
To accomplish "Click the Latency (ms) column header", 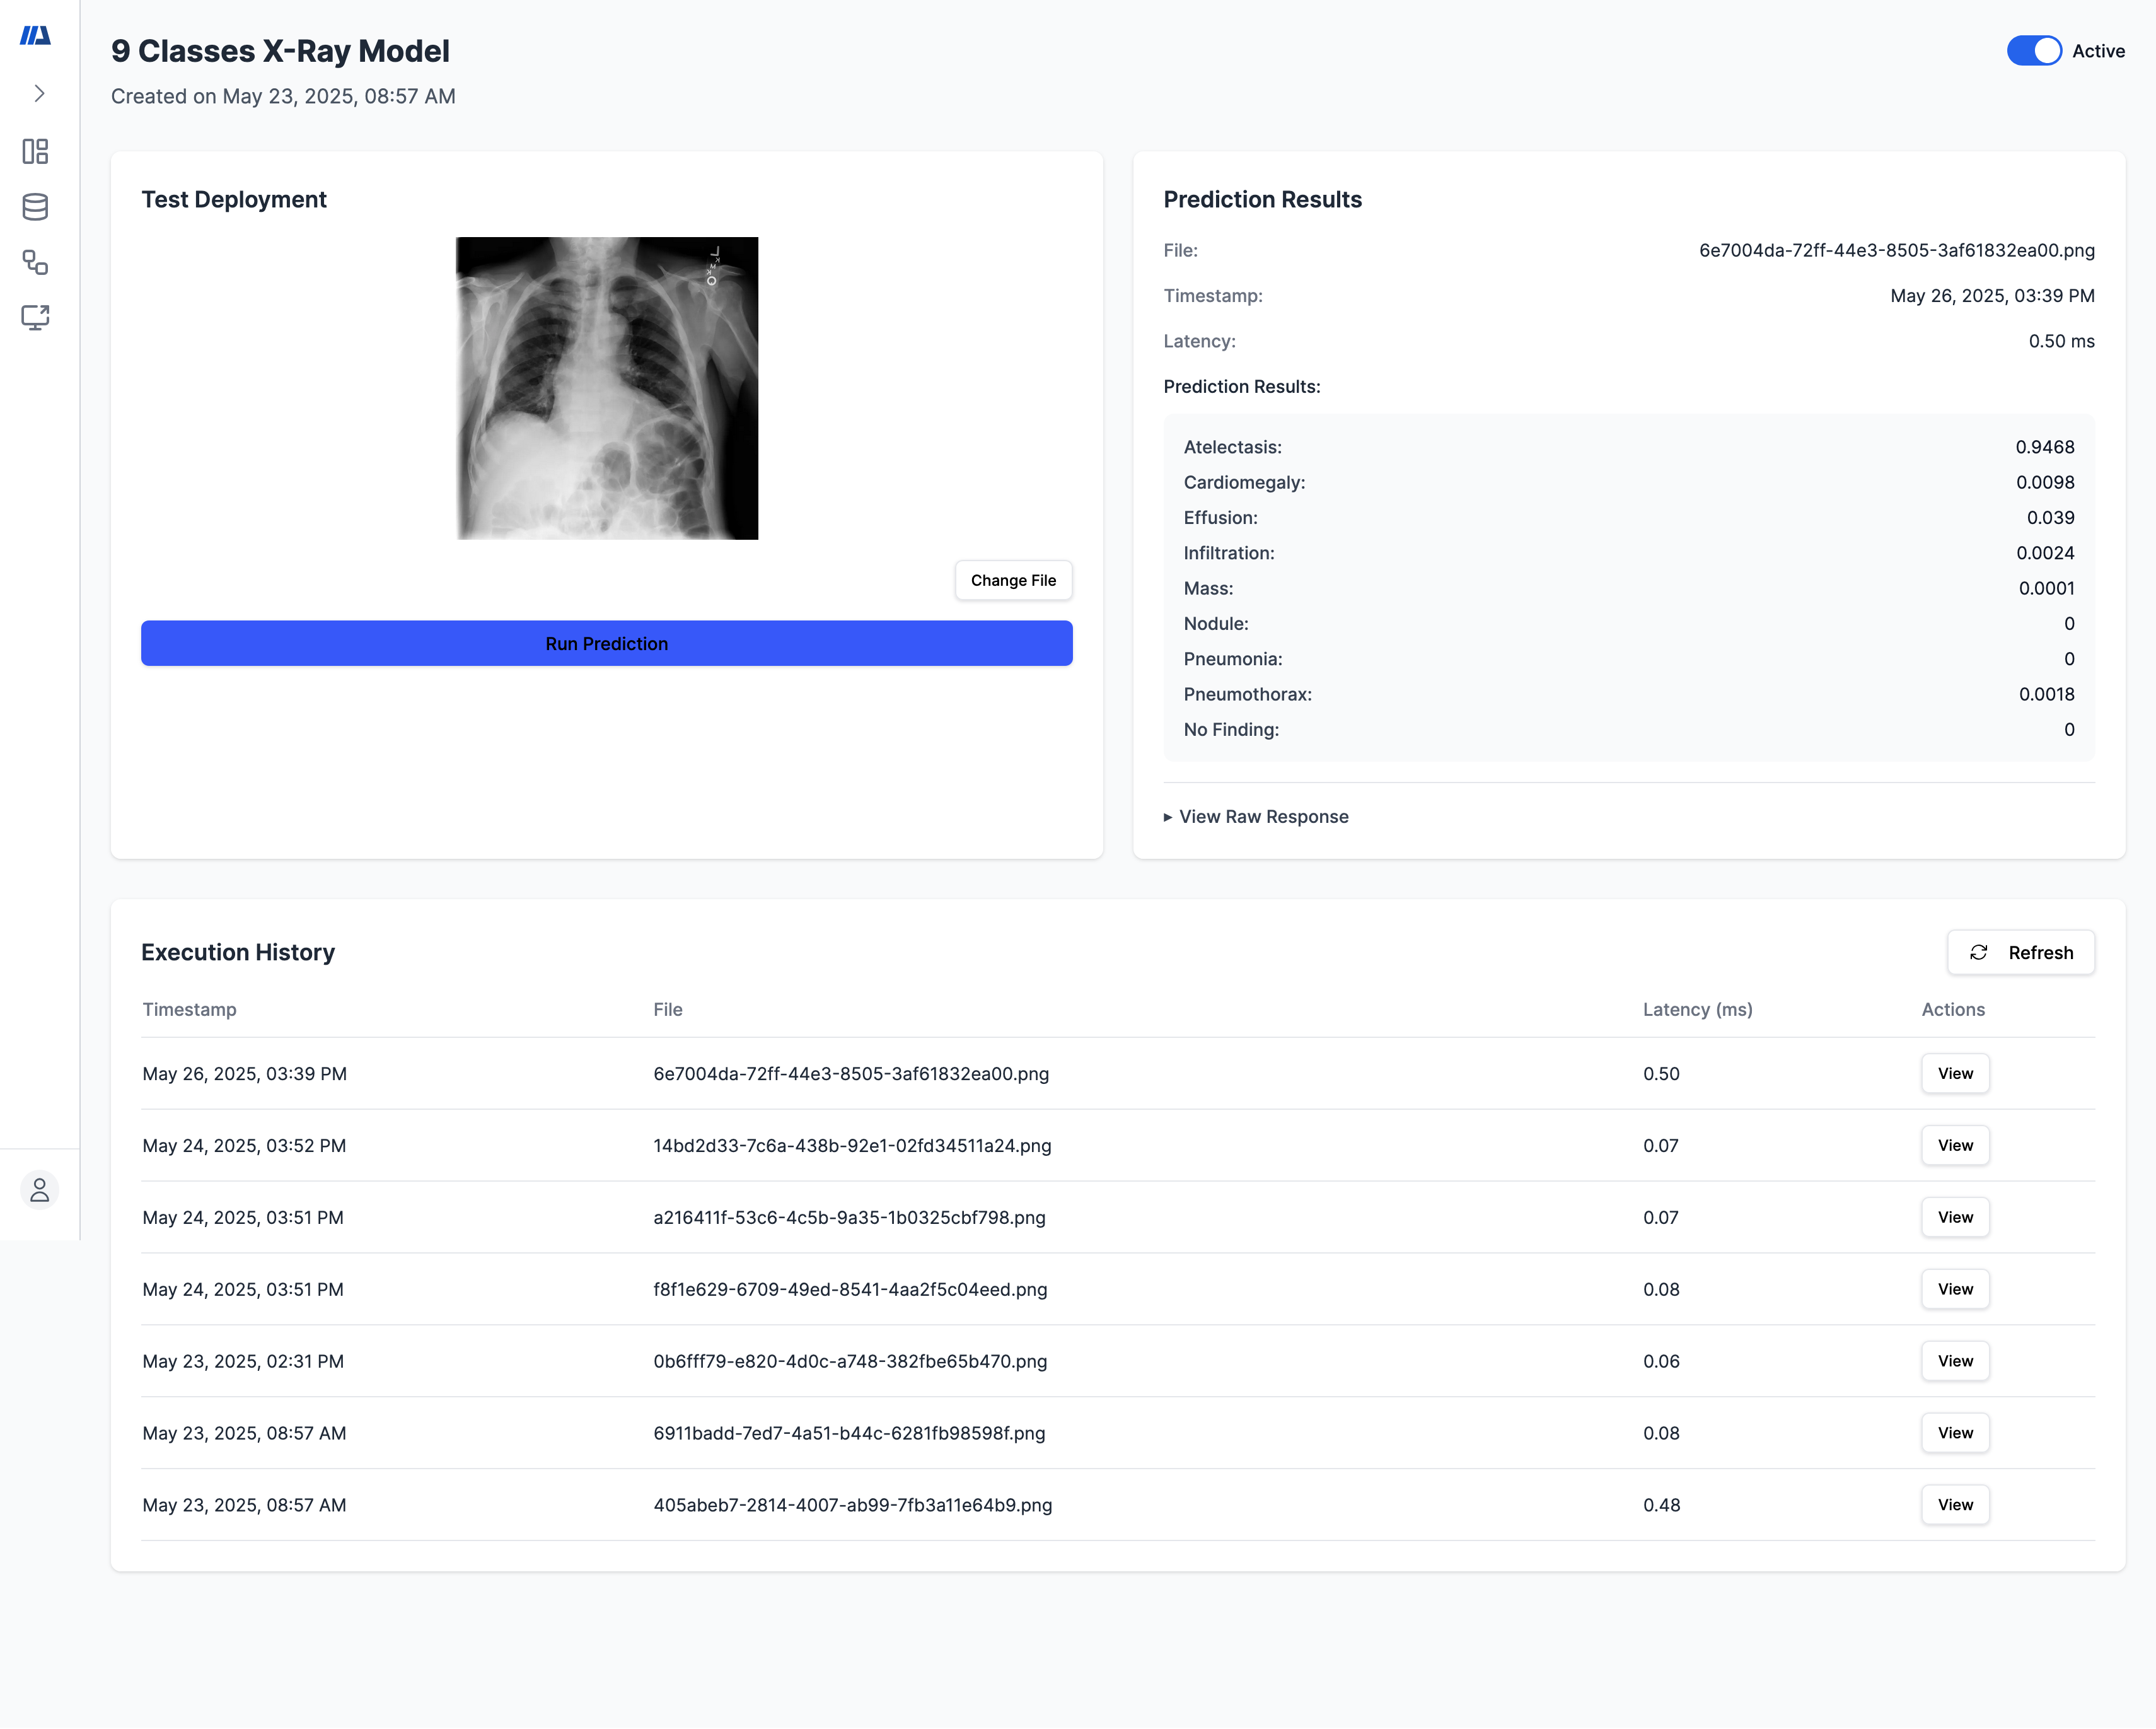I will [1697, 1009].
